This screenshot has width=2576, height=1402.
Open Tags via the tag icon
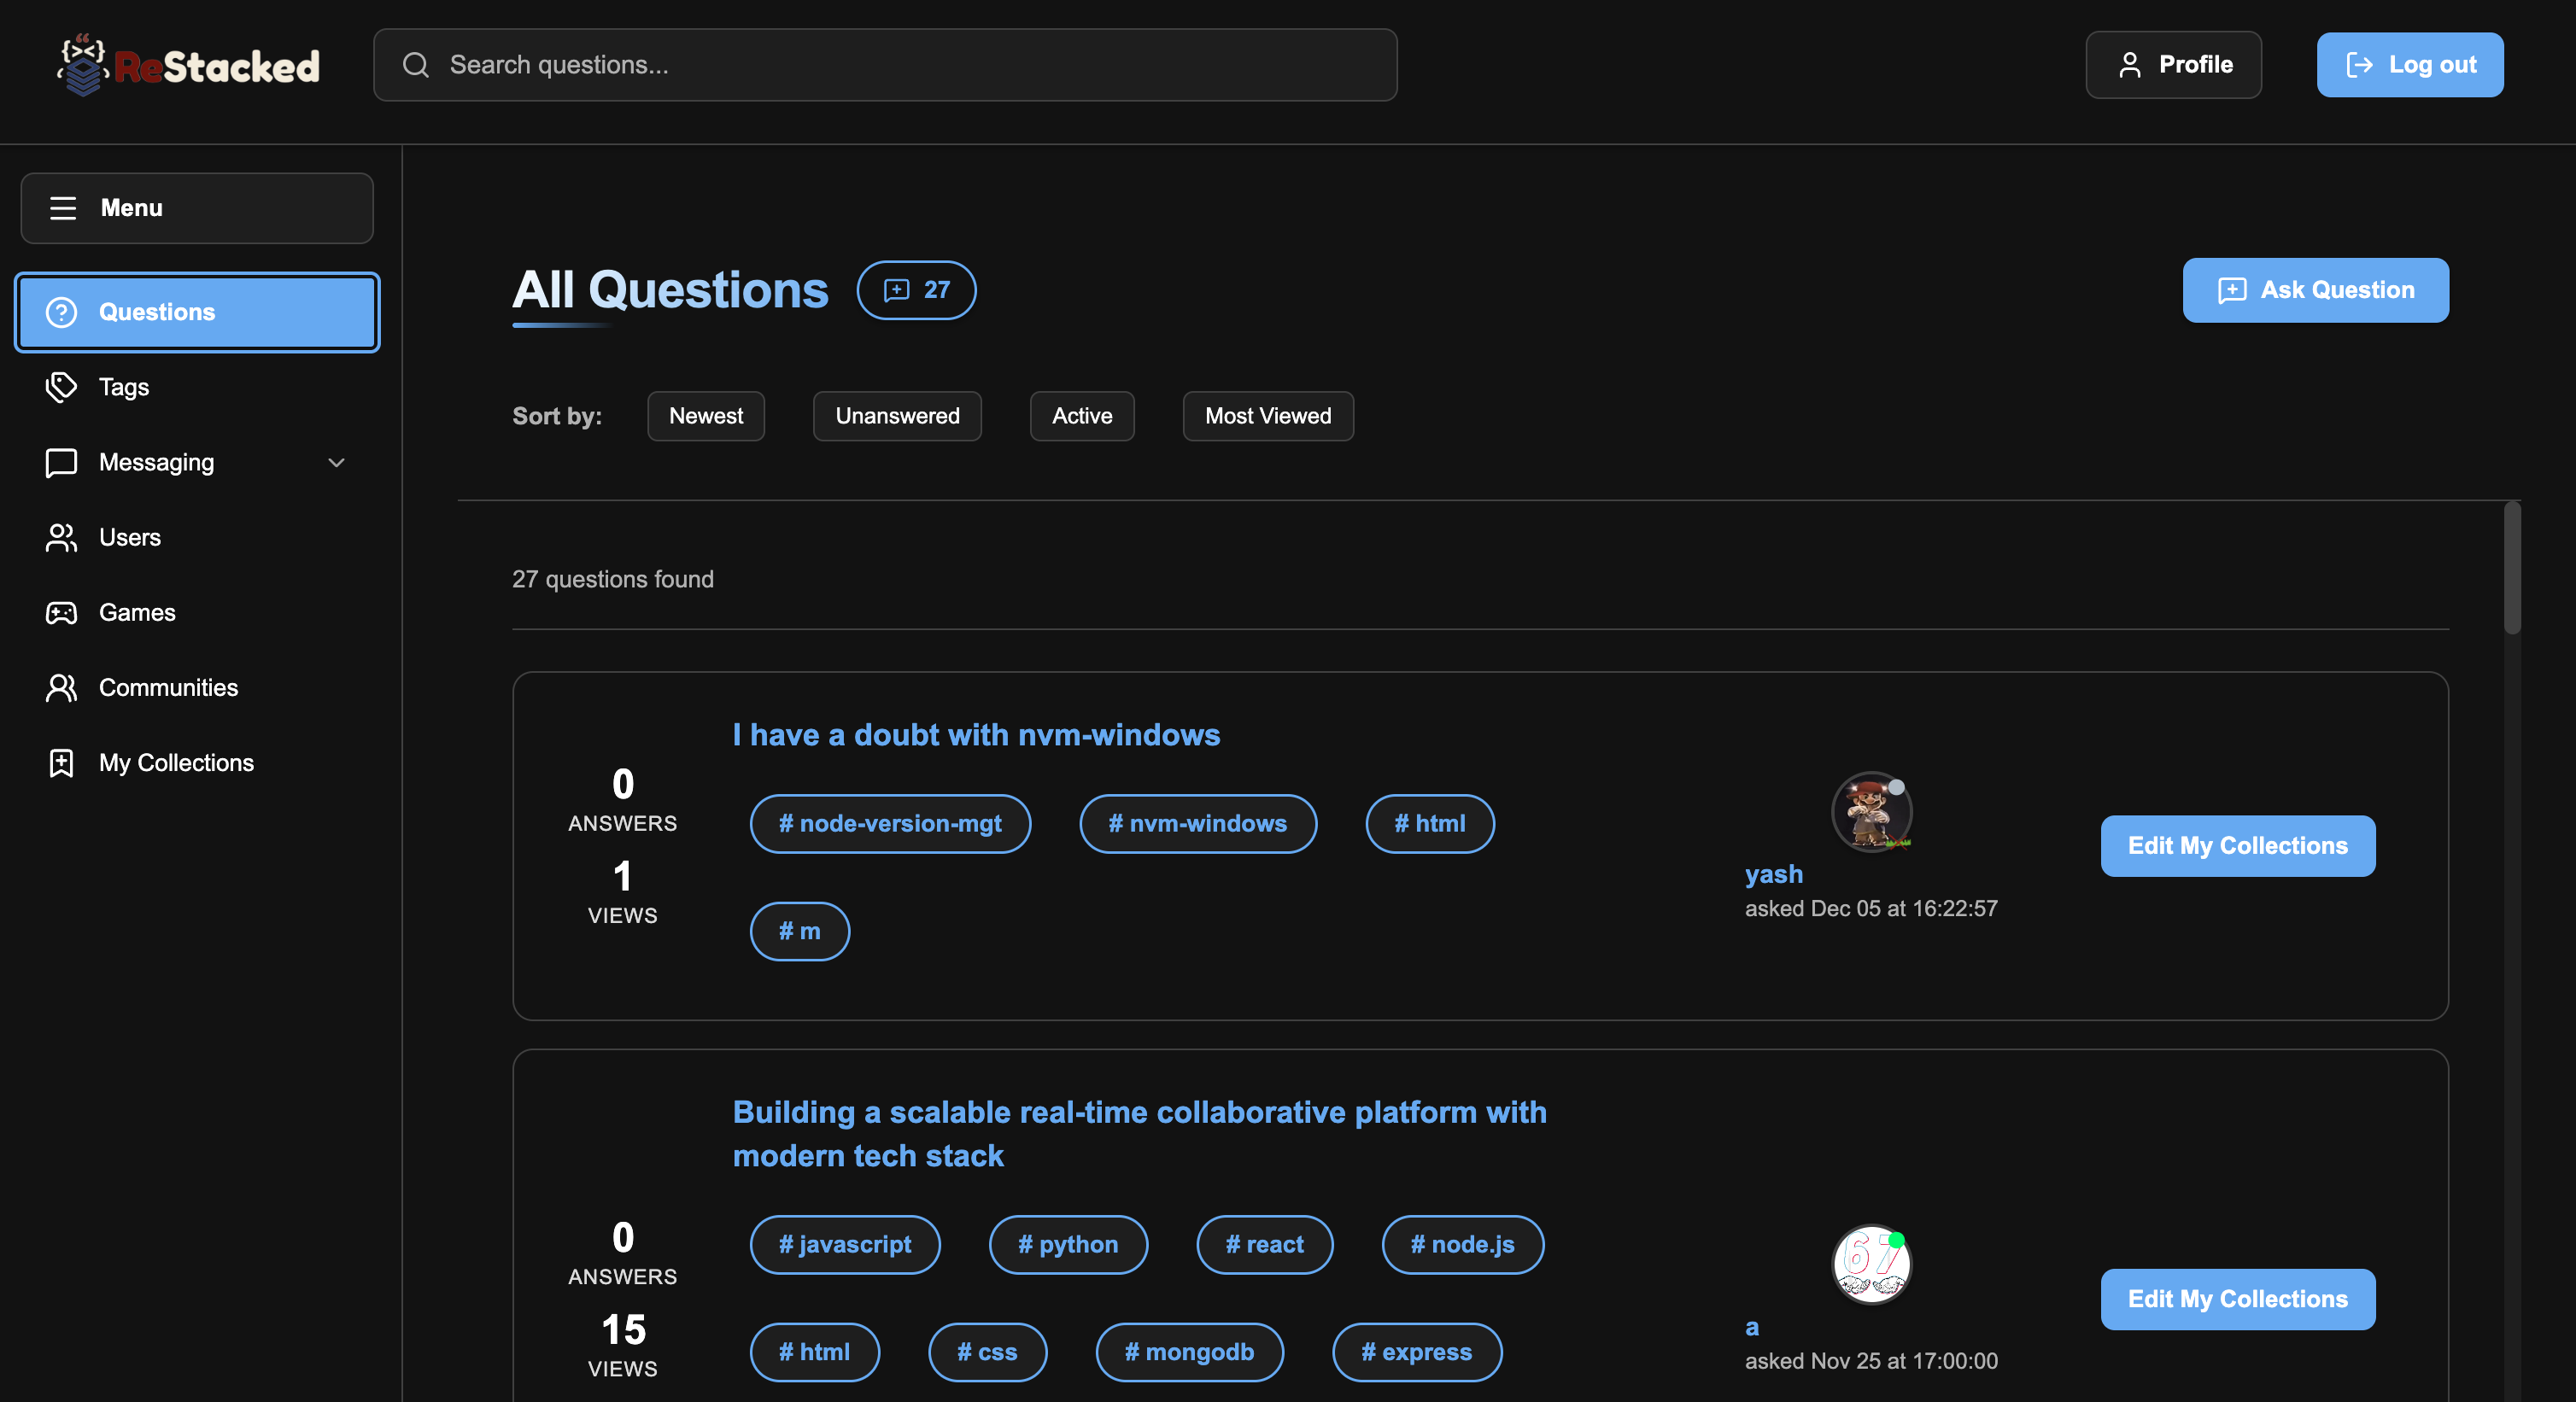click(61, 387)
